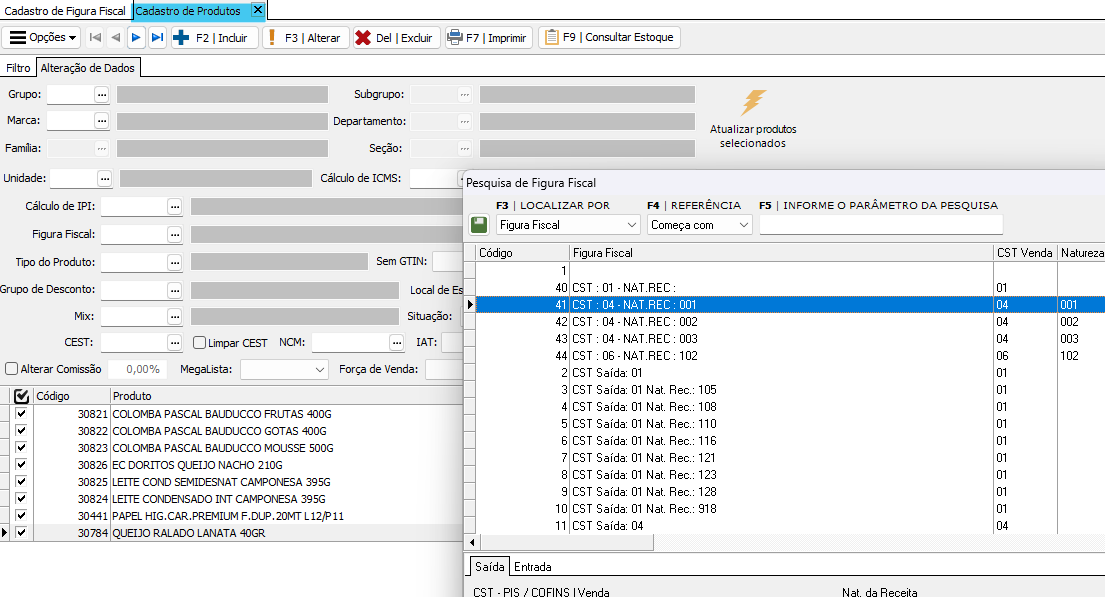Open the Marca lookup ellipsis button

click(x=101, y=120)
